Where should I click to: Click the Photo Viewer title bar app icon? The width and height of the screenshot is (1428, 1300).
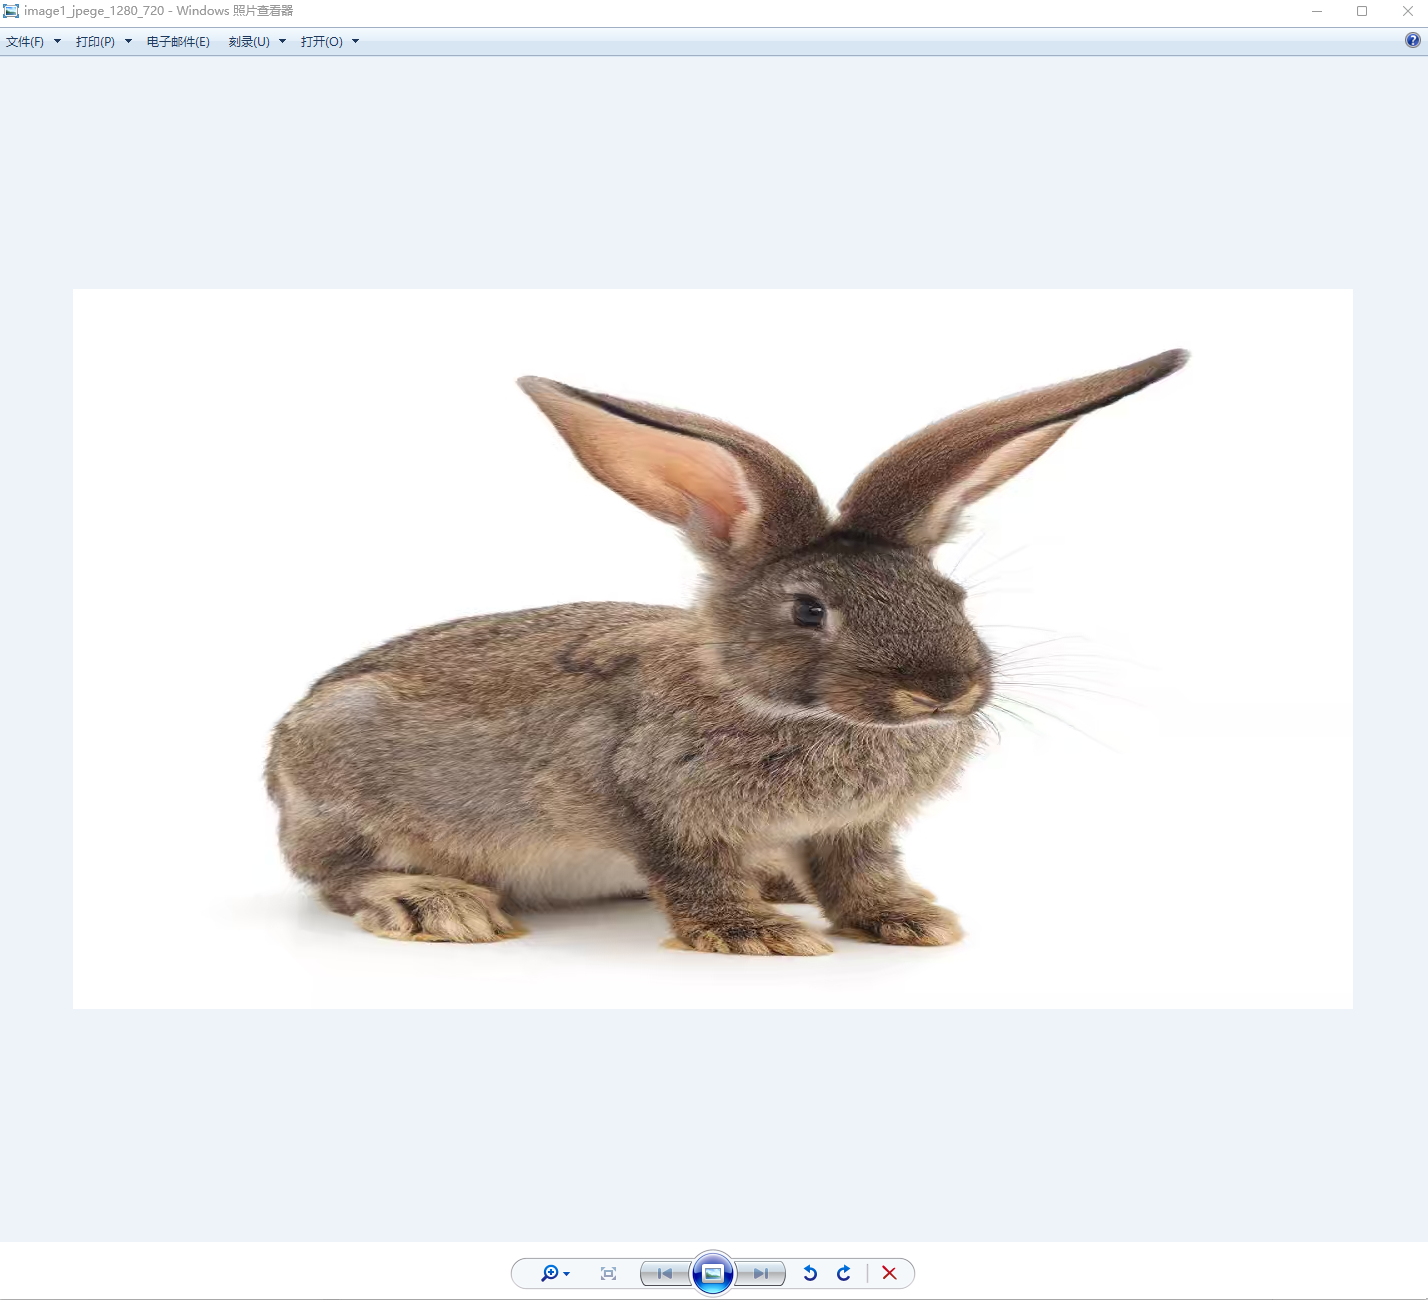(11, 11)
